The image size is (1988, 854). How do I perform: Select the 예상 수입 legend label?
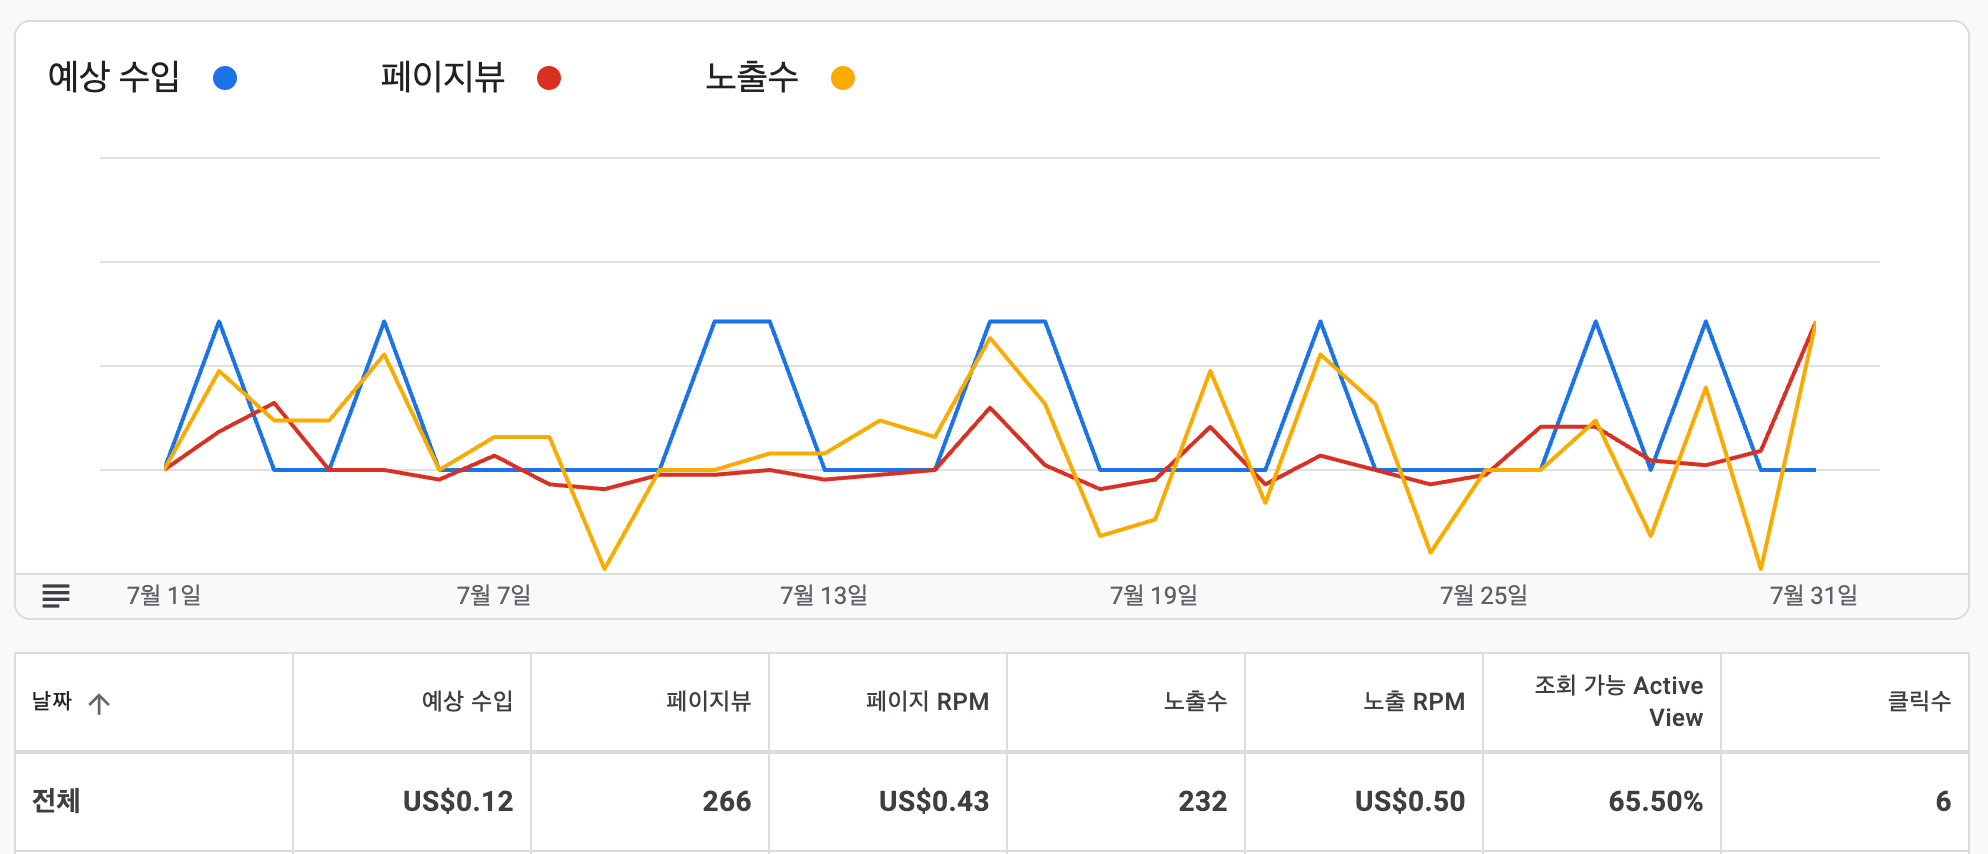(x=114, y=77)
